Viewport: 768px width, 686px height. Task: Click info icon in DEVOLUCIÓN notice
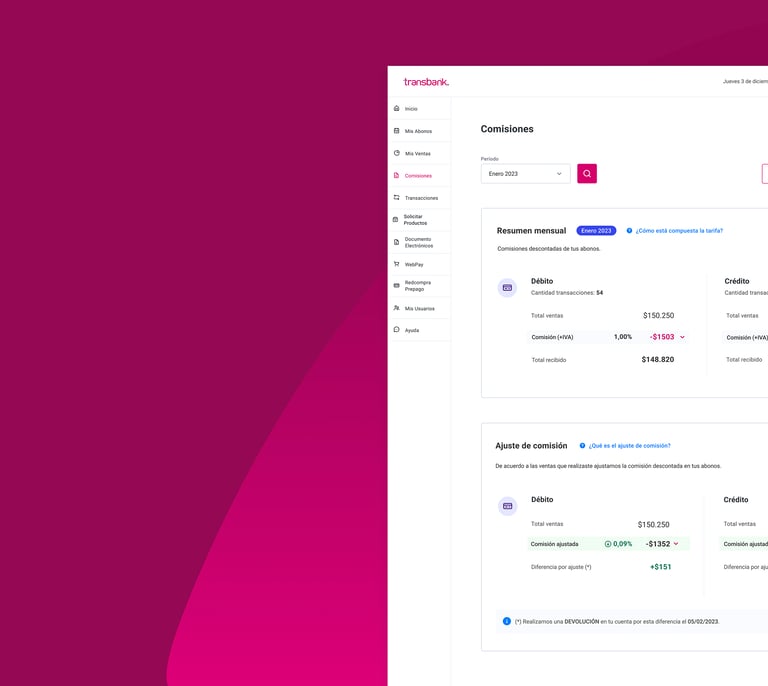coord(507,621)
